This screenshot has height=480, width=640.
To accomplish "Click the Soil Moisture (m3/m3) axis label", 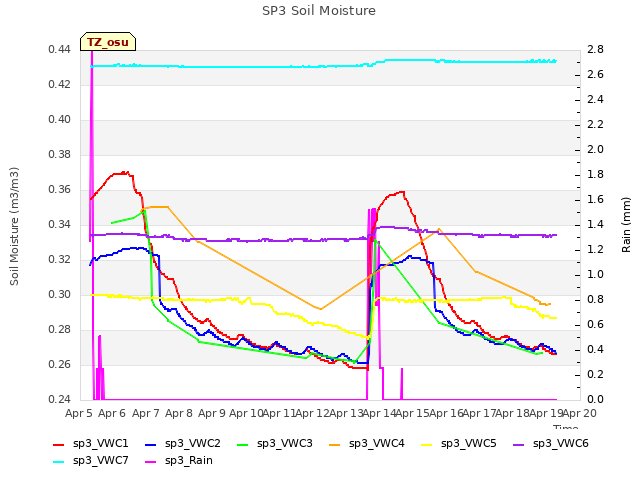I will 14,226.
